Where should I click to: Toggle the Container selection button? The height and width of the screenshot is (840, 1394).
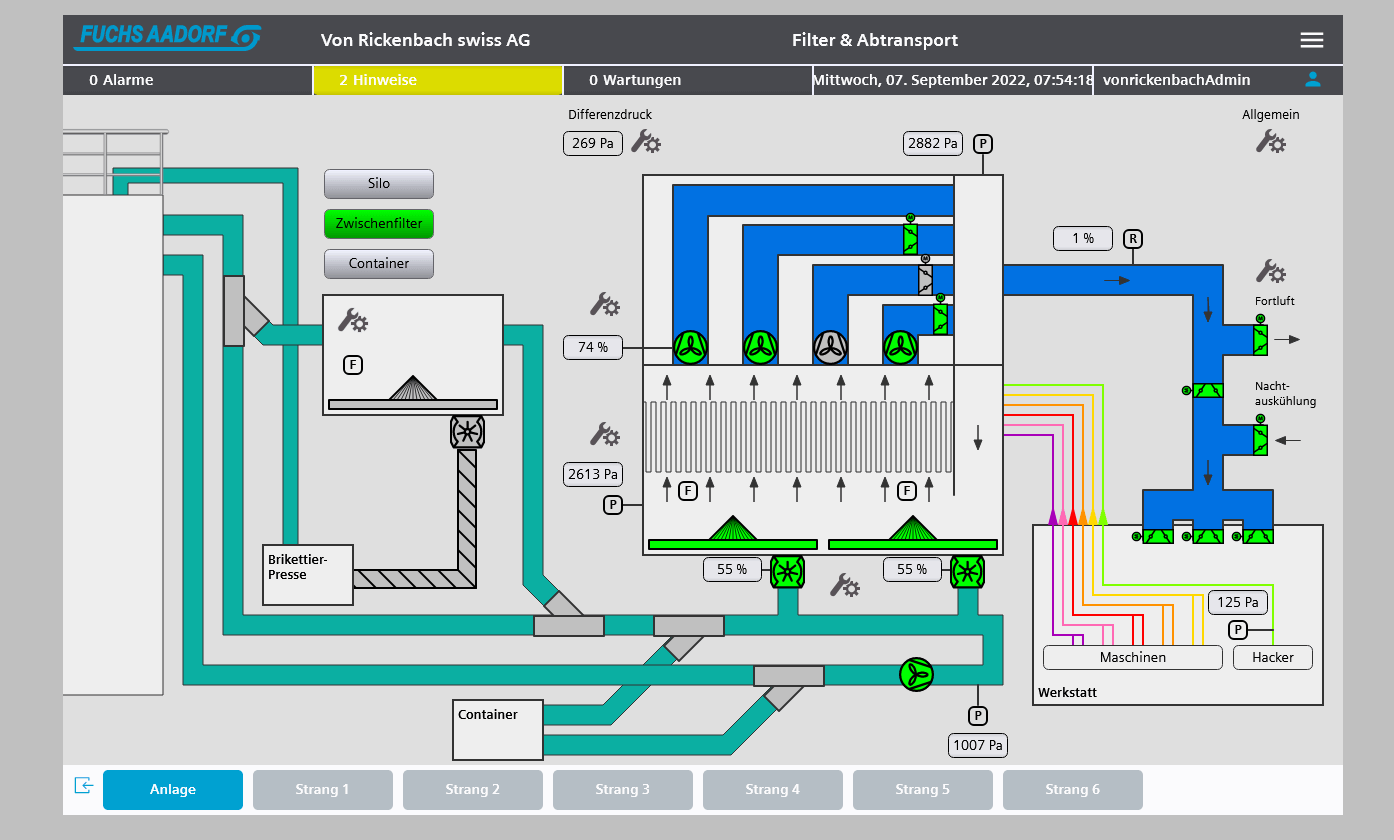tap(378, 264)
